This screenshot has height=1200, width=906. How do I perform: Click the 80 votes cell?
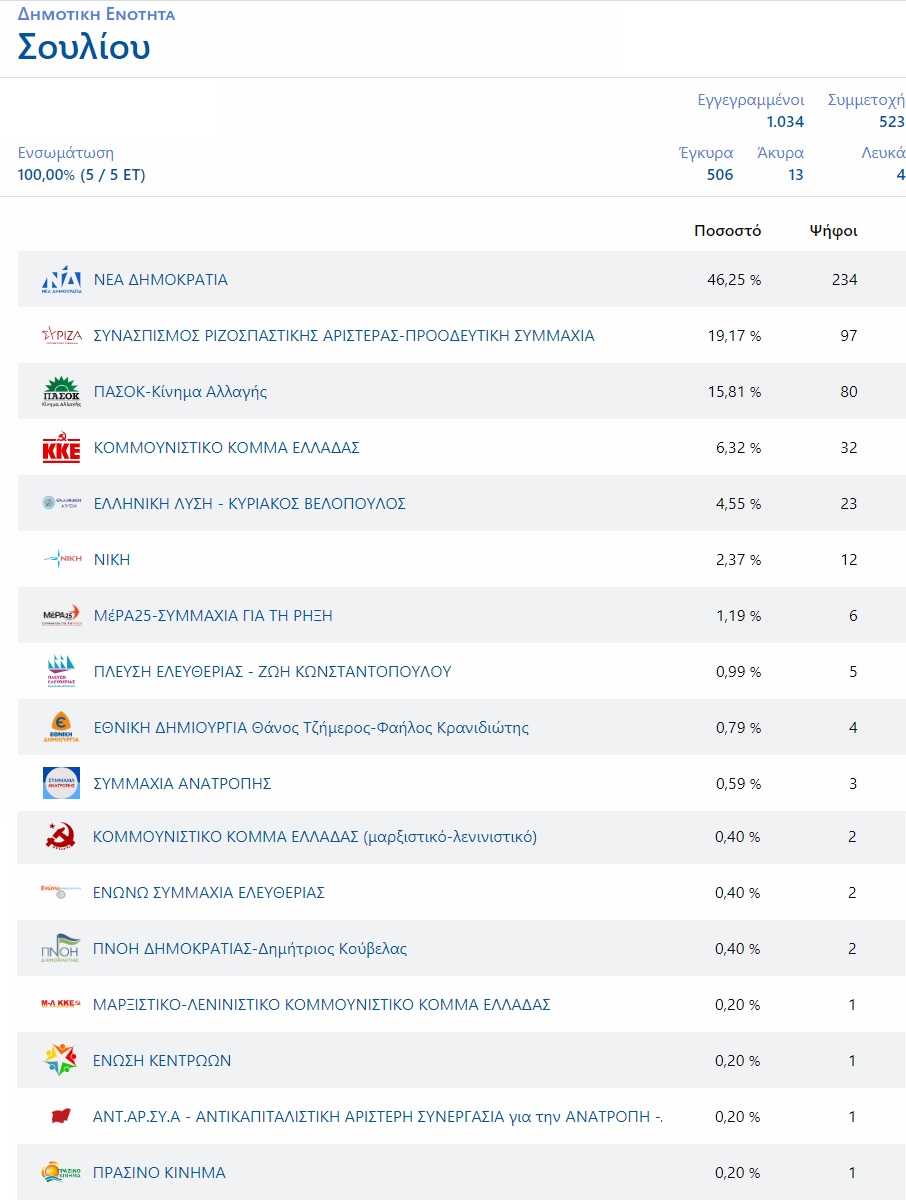click(x=849, y=392)
